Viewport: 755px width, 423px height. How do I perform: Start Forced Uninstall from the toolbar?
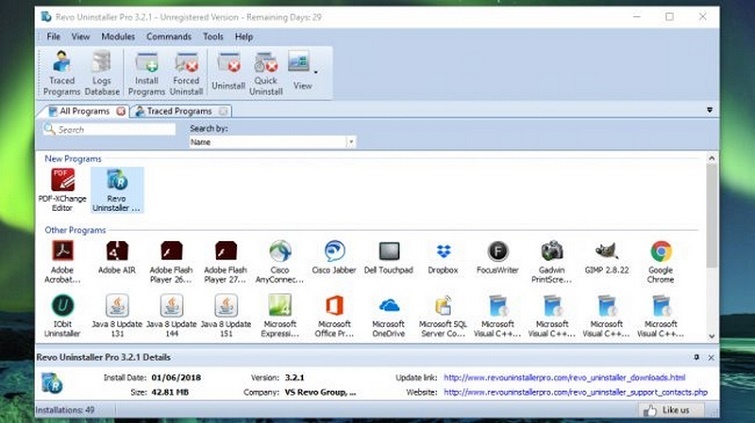pyautogui.click(x=187, y=72)
